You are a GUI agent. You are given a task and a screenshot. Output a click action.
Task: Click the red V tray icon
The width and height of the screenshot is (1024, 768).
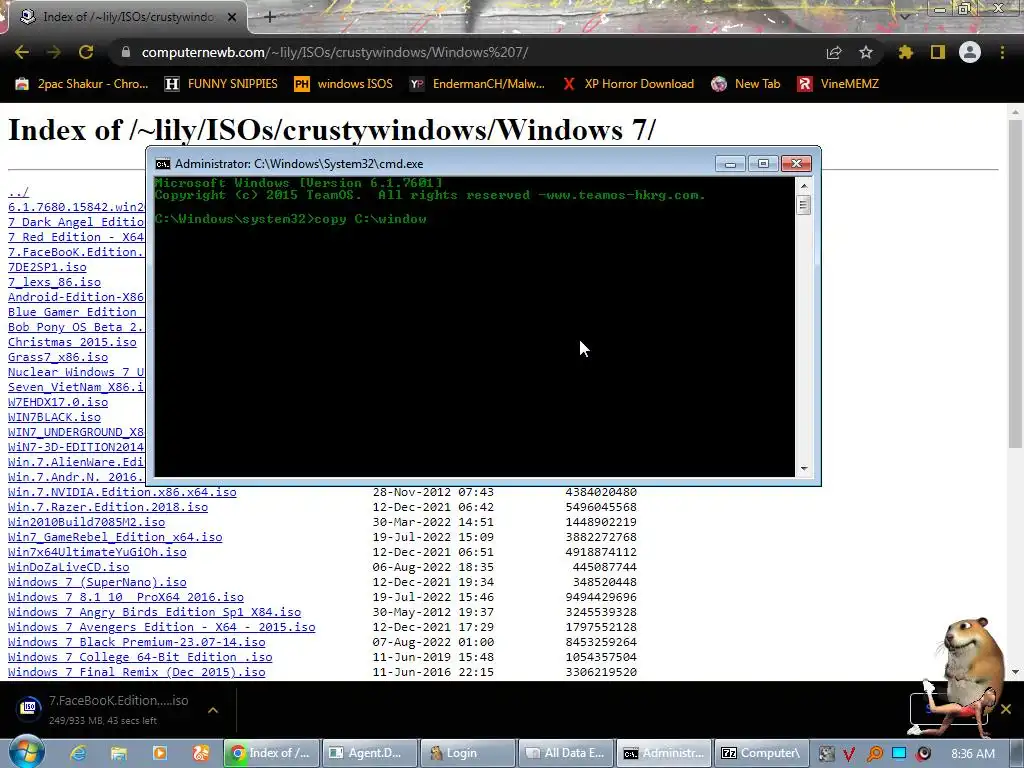point(849,754)
